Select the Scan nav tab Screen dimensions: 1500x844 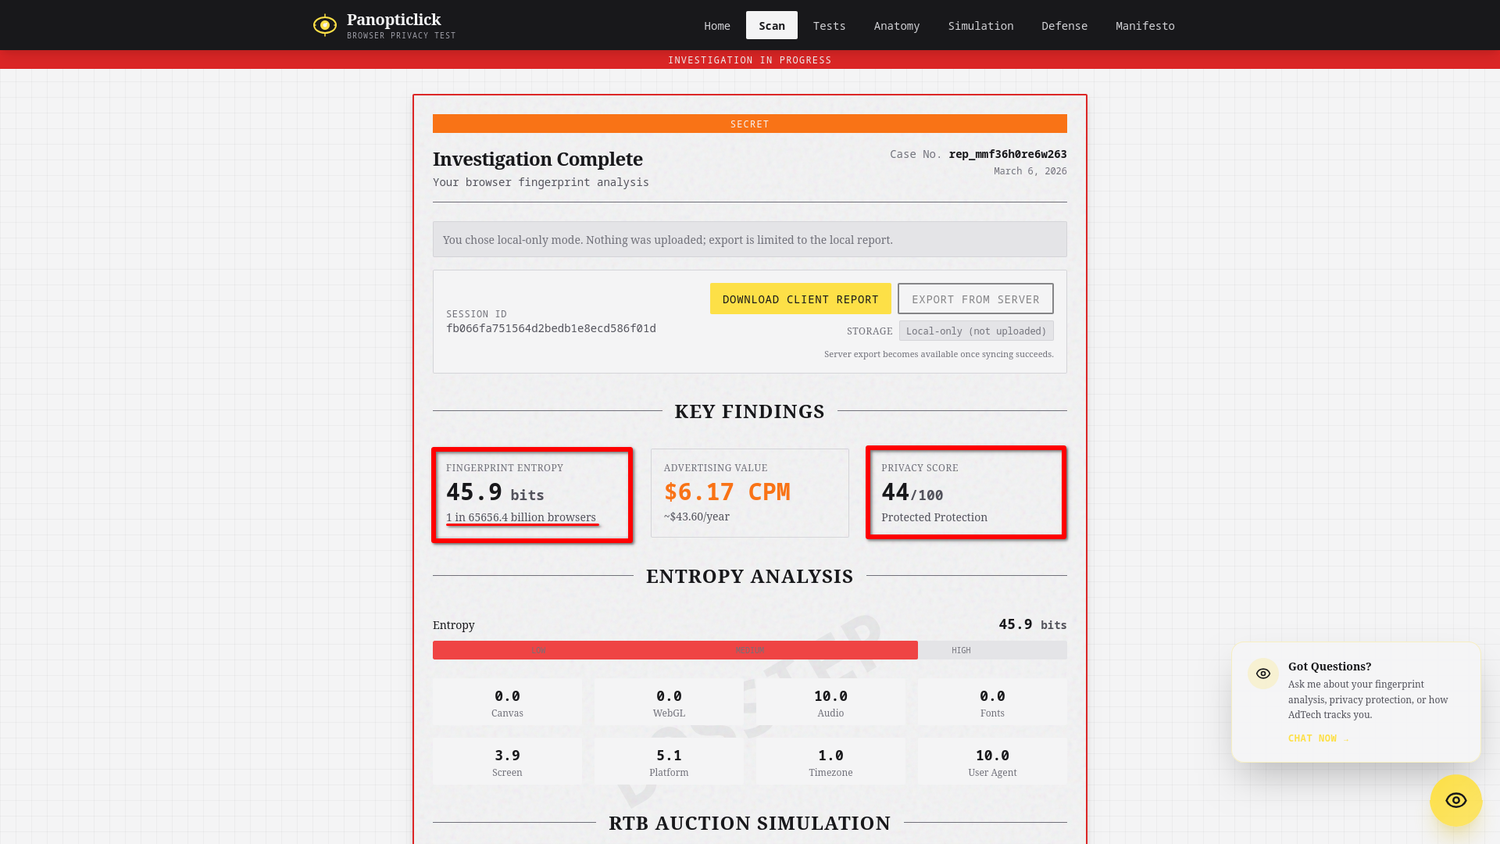point(772,25)
